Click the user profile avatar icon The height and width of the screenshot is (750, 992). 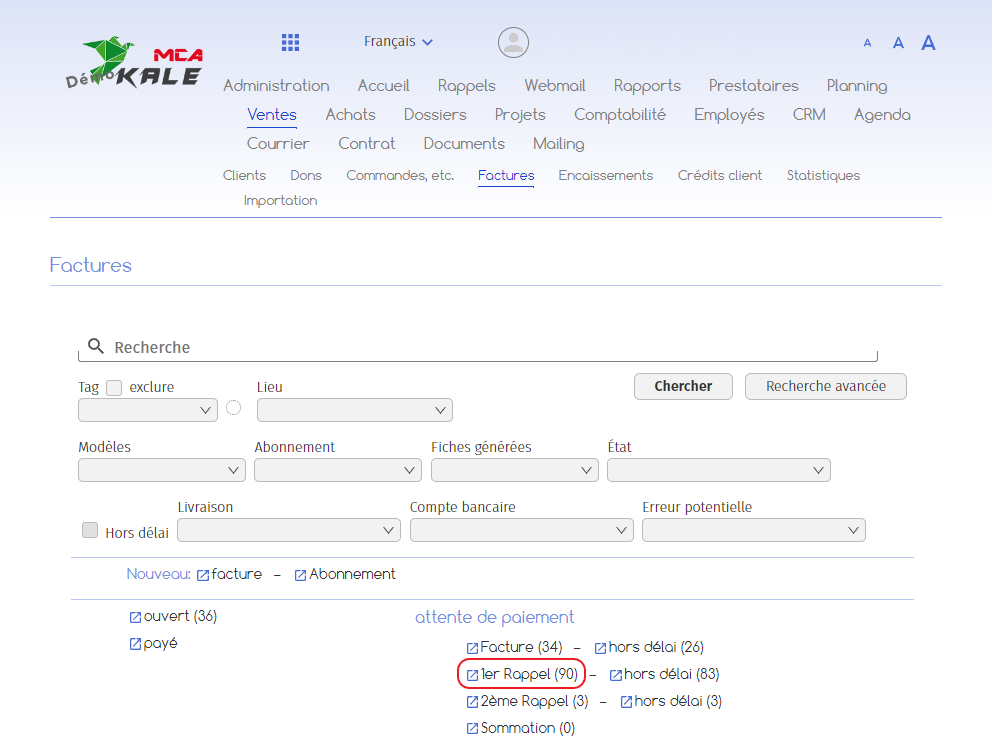tap(513, 42)
